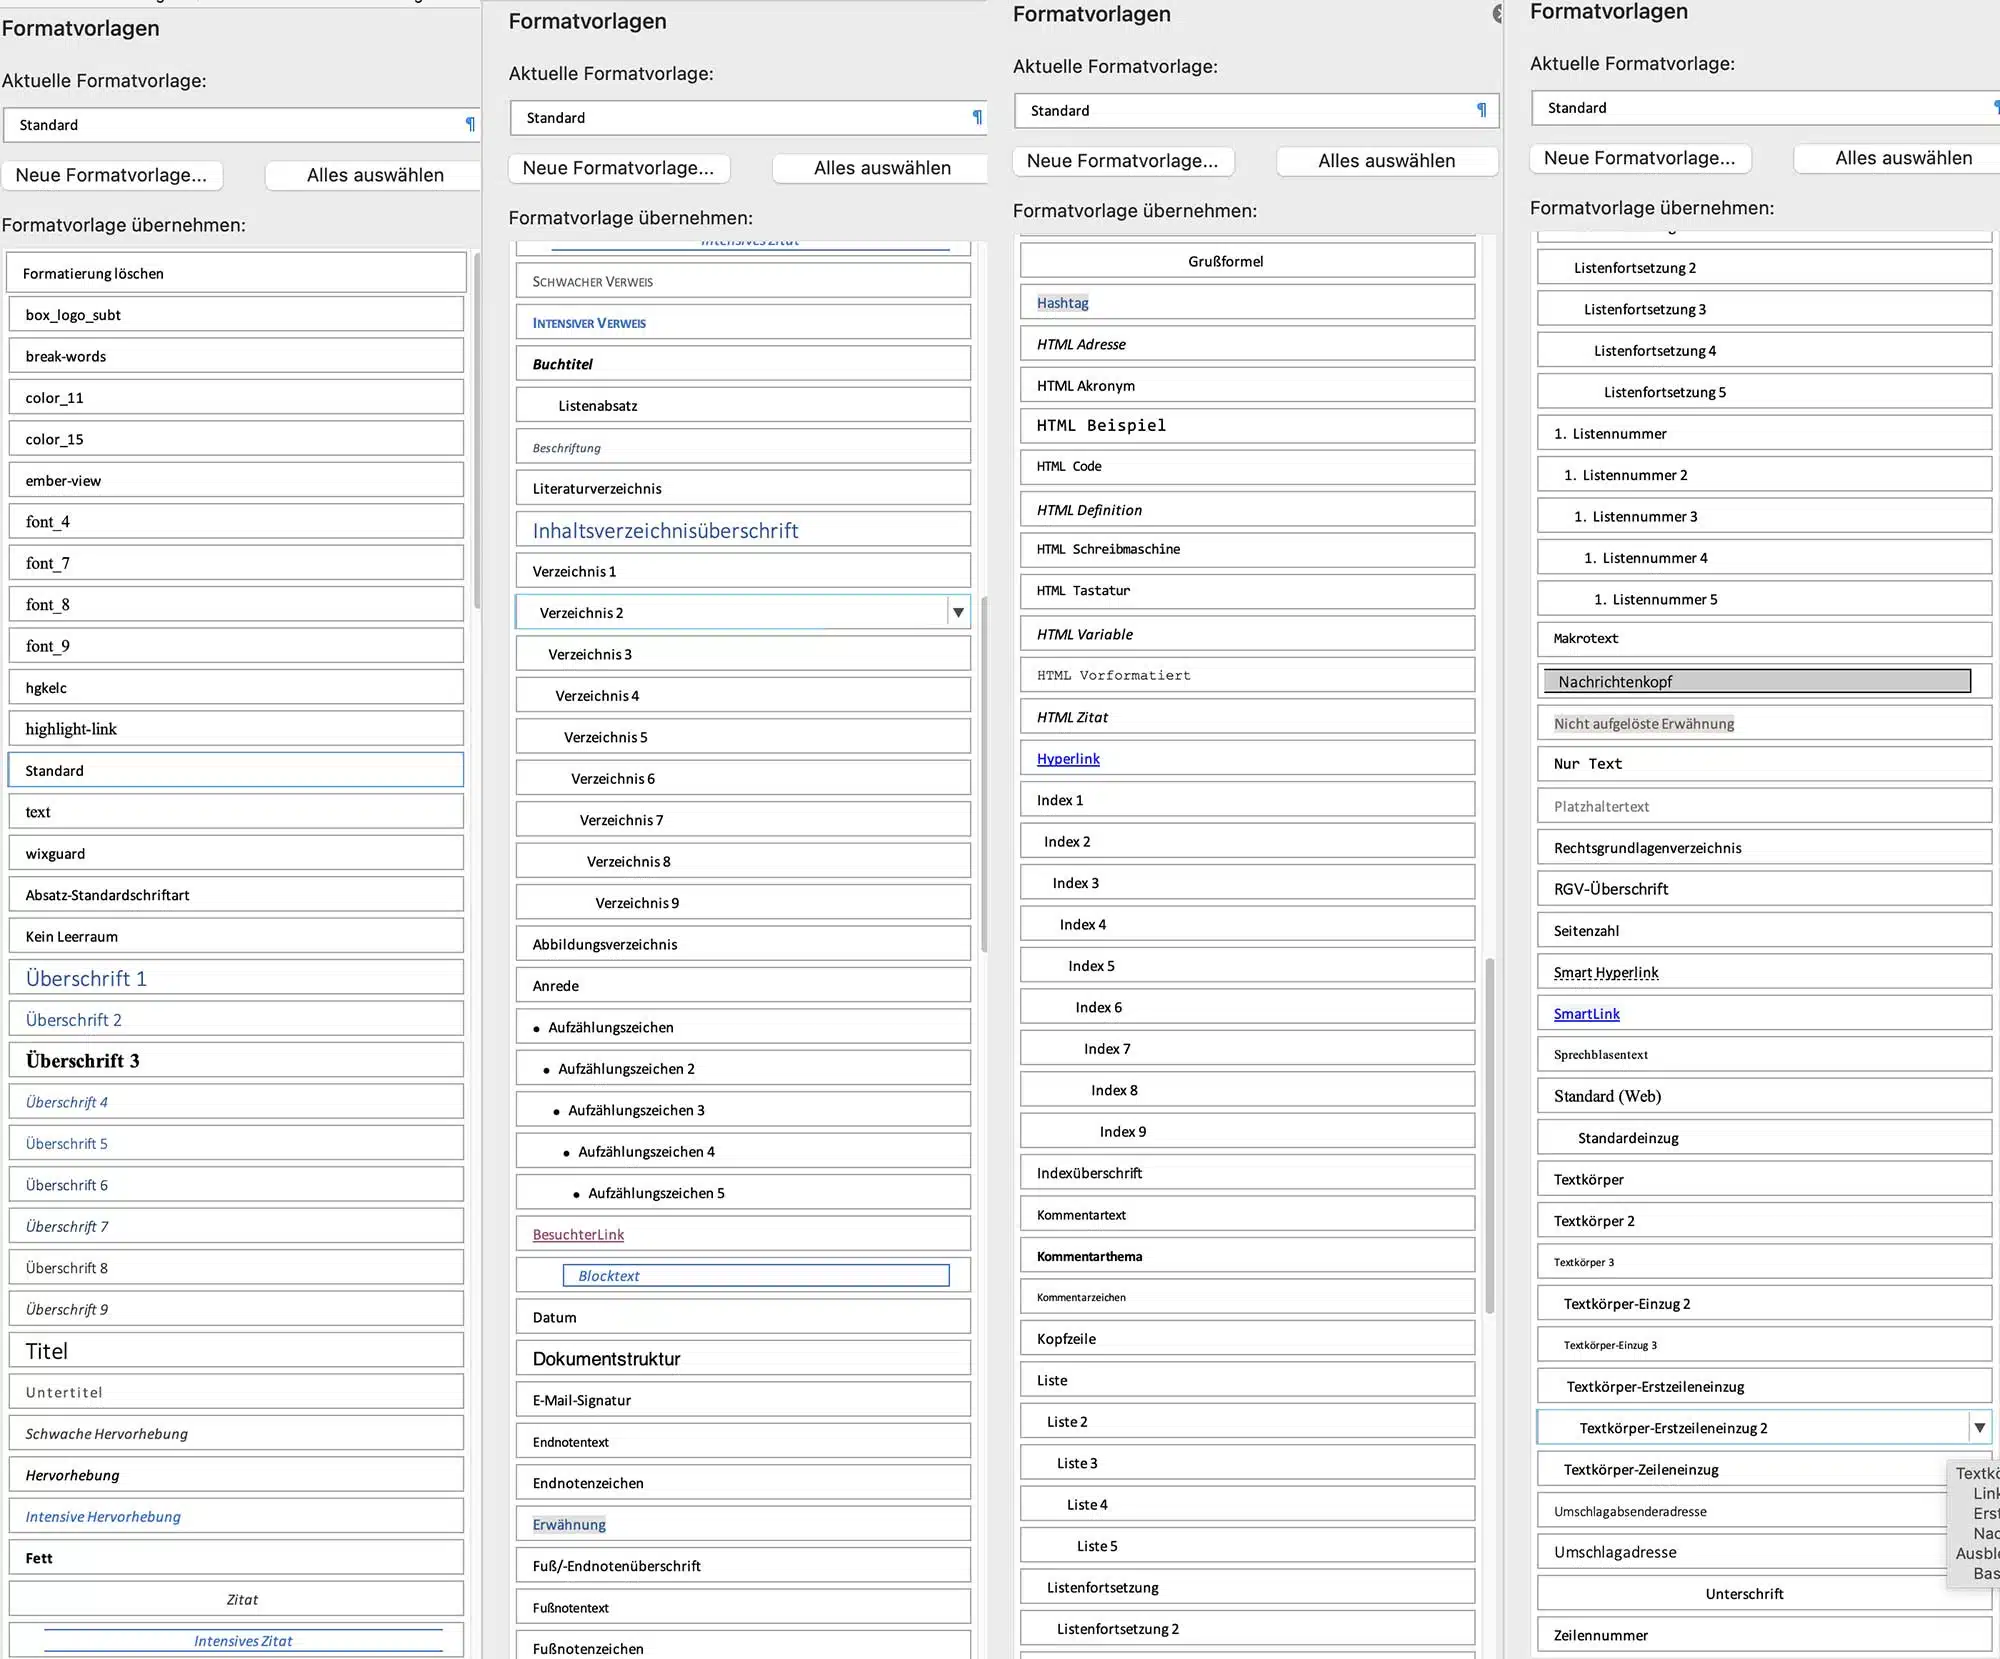2000x1659 pixels.
Task: Apply the Blocktext style
Action: click(743, 1276)
